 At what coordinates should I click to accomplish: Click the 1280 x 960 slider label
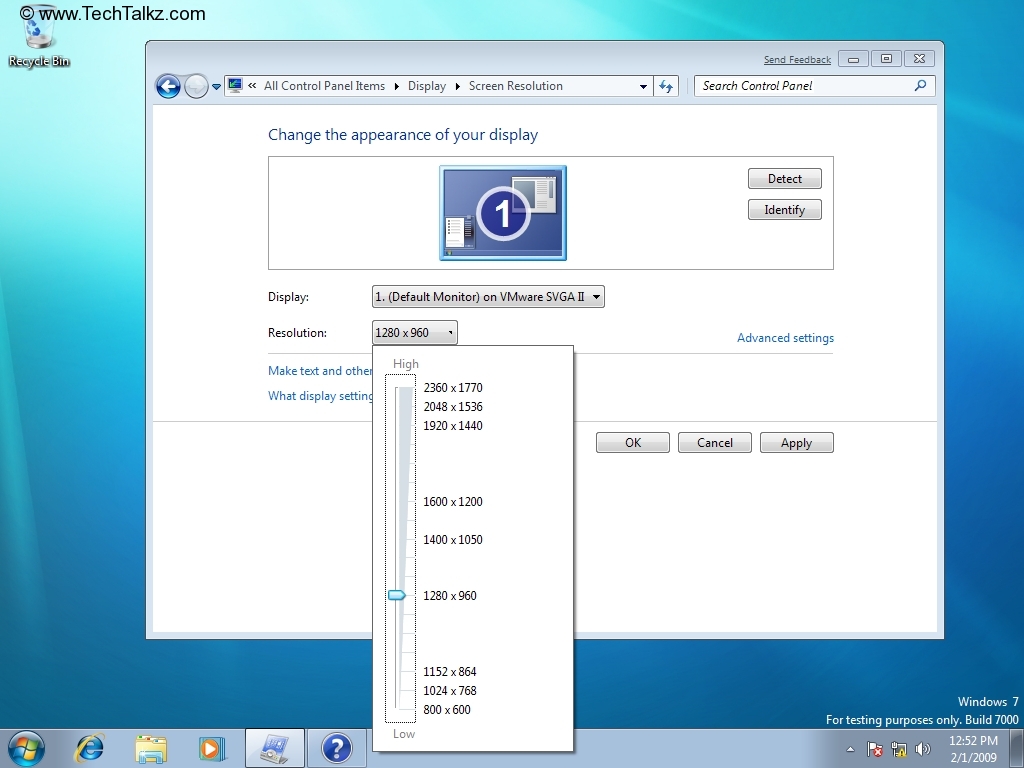tap(449, 596)
